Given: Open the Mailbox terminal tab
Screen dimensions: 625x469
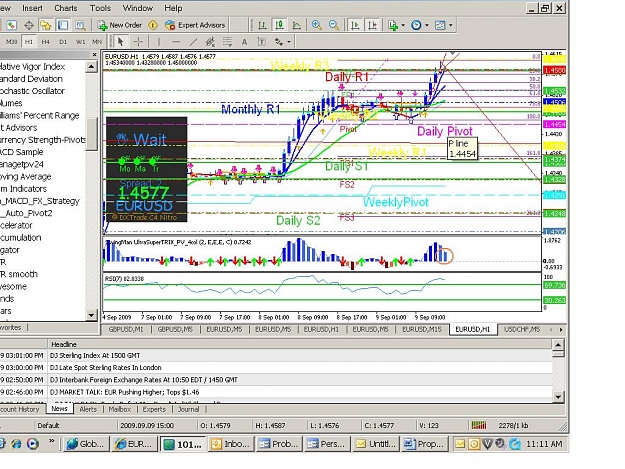Looking at the screenshot, I should pyautogui.click(x=120, y=409).
